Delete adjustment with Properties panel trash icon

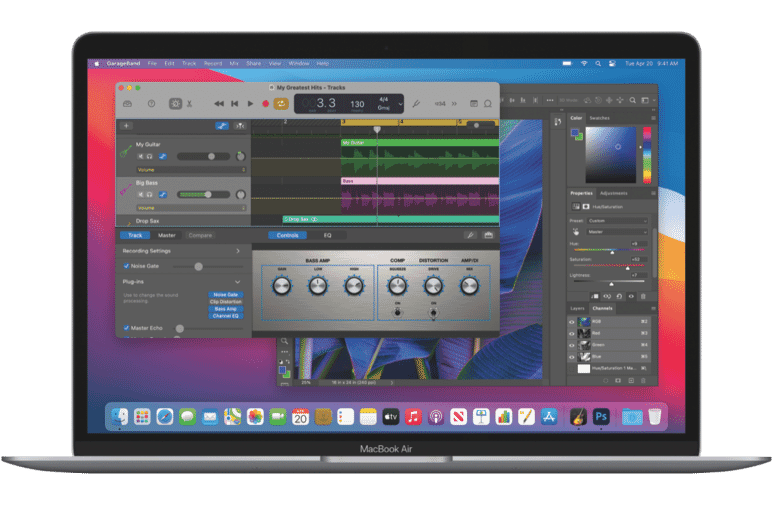click(643, 296)
